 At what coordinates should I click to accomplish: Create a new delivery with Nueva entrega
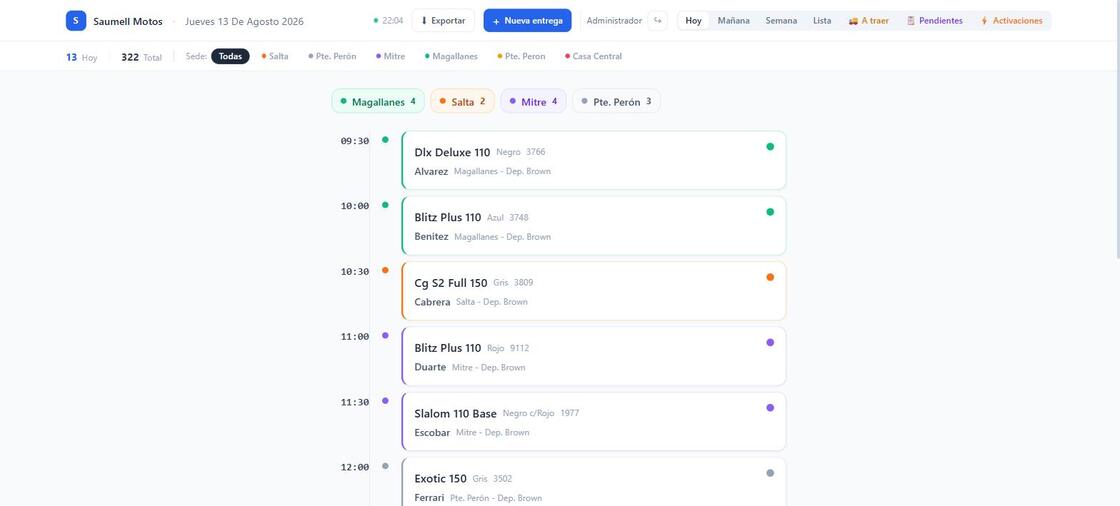527,21
